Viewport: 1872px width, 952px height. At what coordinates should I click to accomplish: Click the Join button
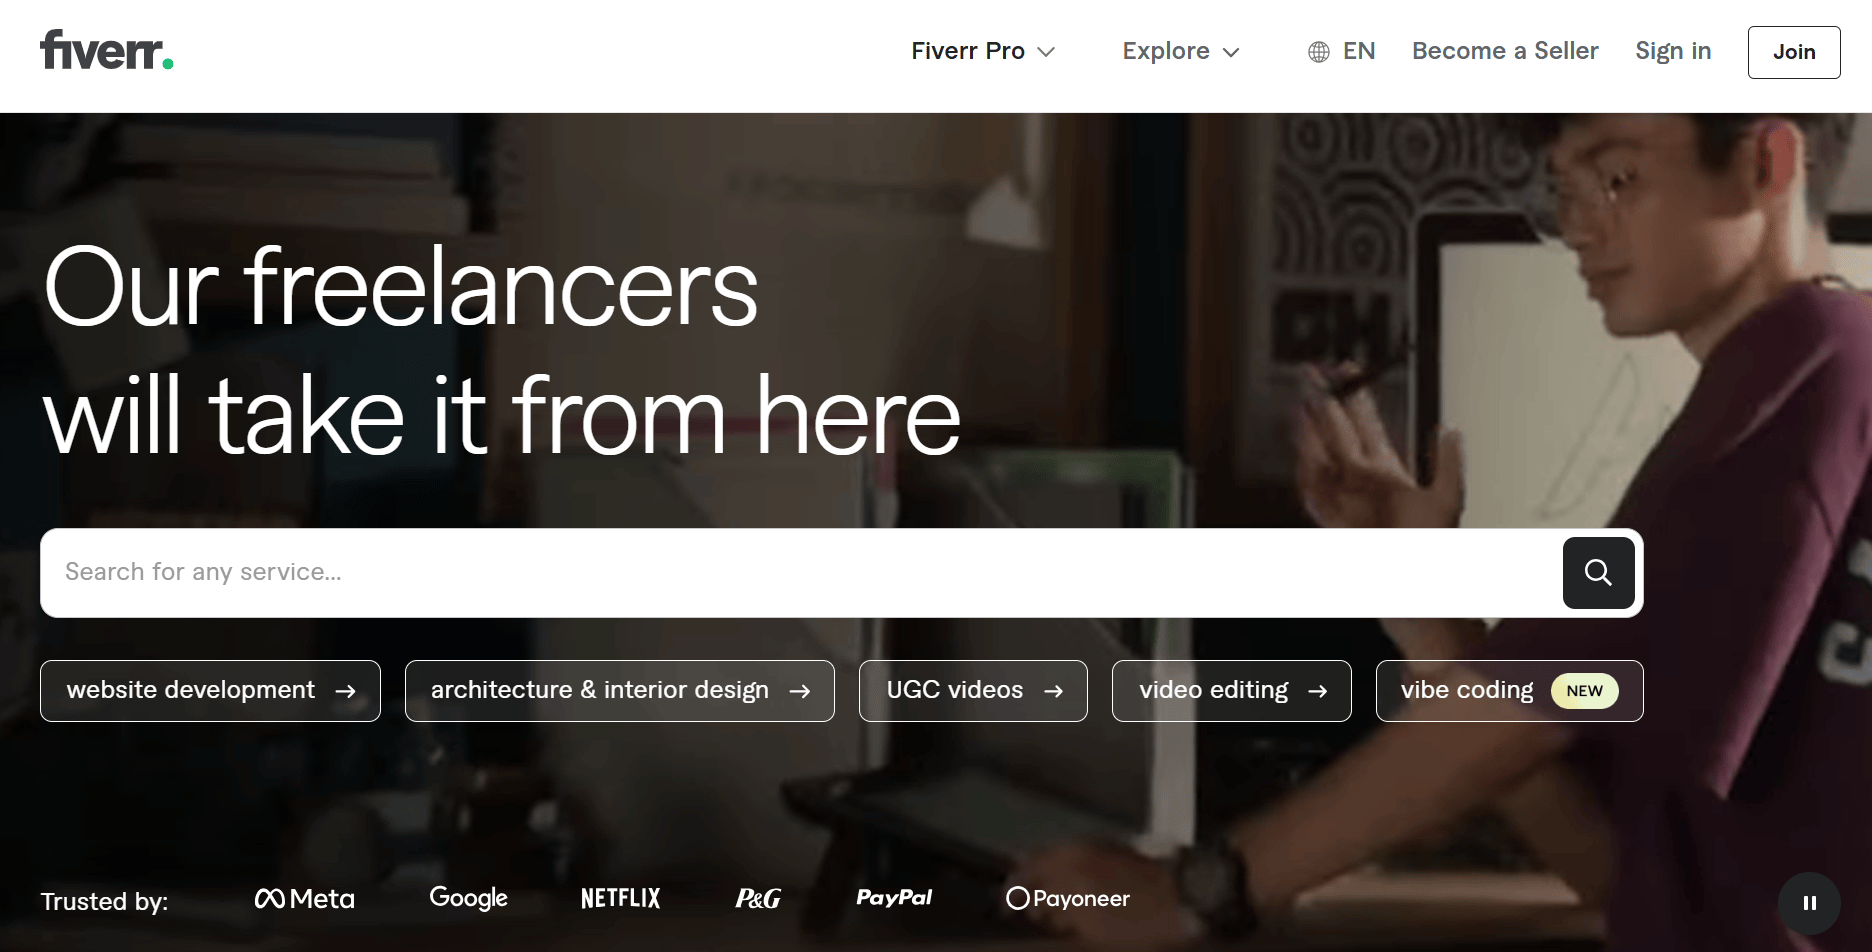(x=1794, y=52)
